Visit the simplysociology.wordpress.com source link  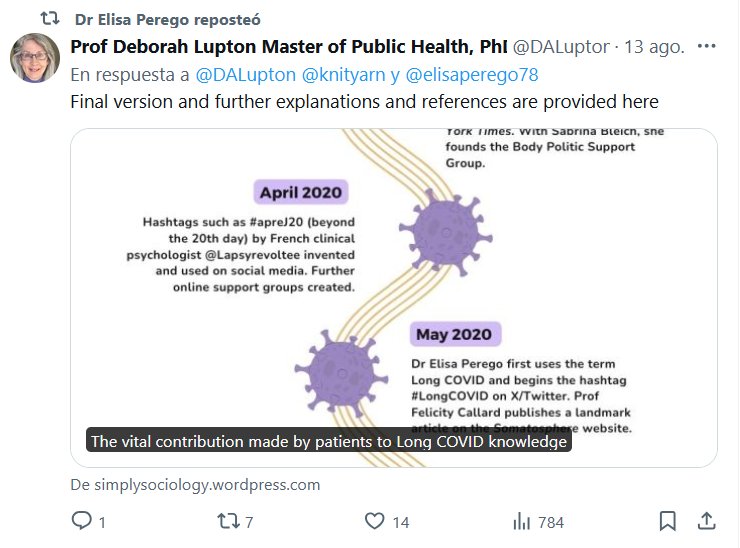point(195,485)
